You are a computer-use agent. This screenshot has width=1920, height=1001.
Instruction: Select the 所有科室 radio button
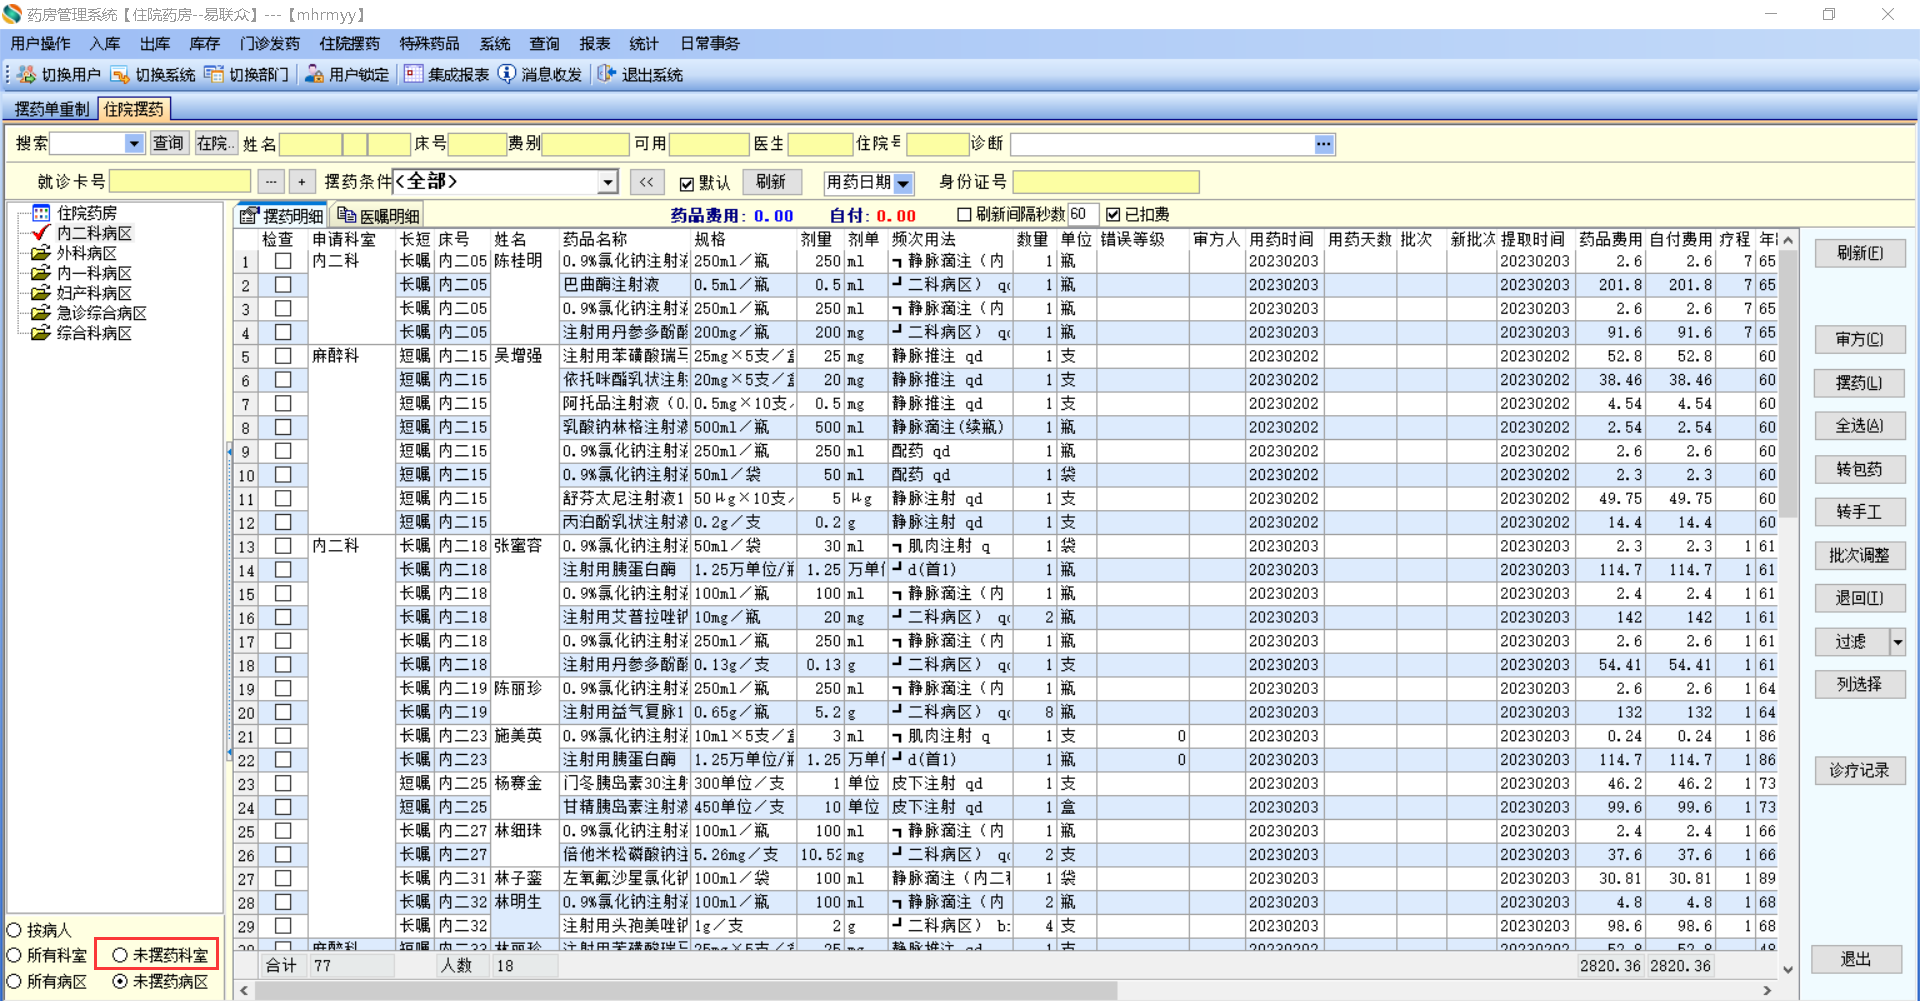click(x=14, y=955)
